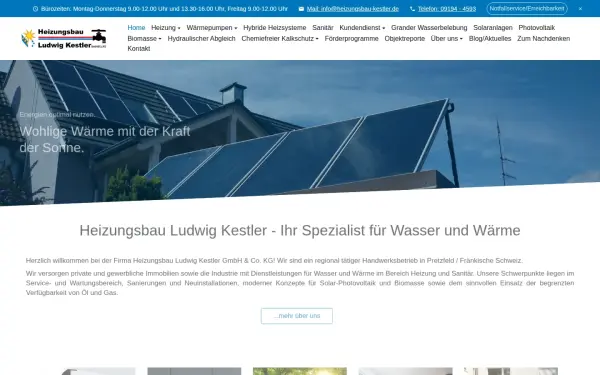Click the Bürozeiten opening hours text
Viewport: 600px width, 375px height.
click(164, 9)
